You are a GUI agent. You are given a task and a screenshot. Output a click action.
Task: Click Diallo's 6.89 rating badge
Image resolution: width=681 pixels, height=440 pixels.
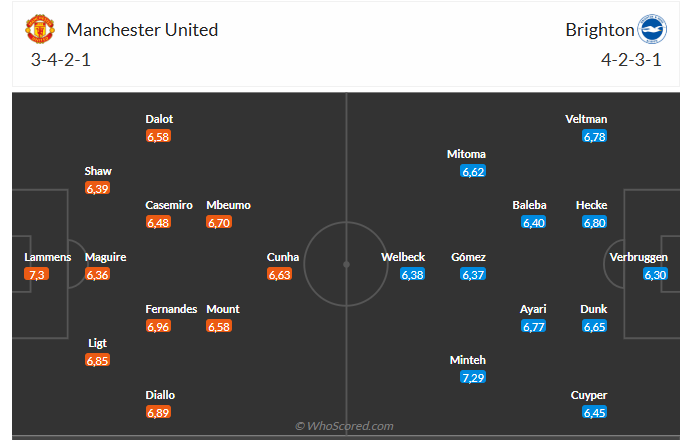click(x=159, y=412)
